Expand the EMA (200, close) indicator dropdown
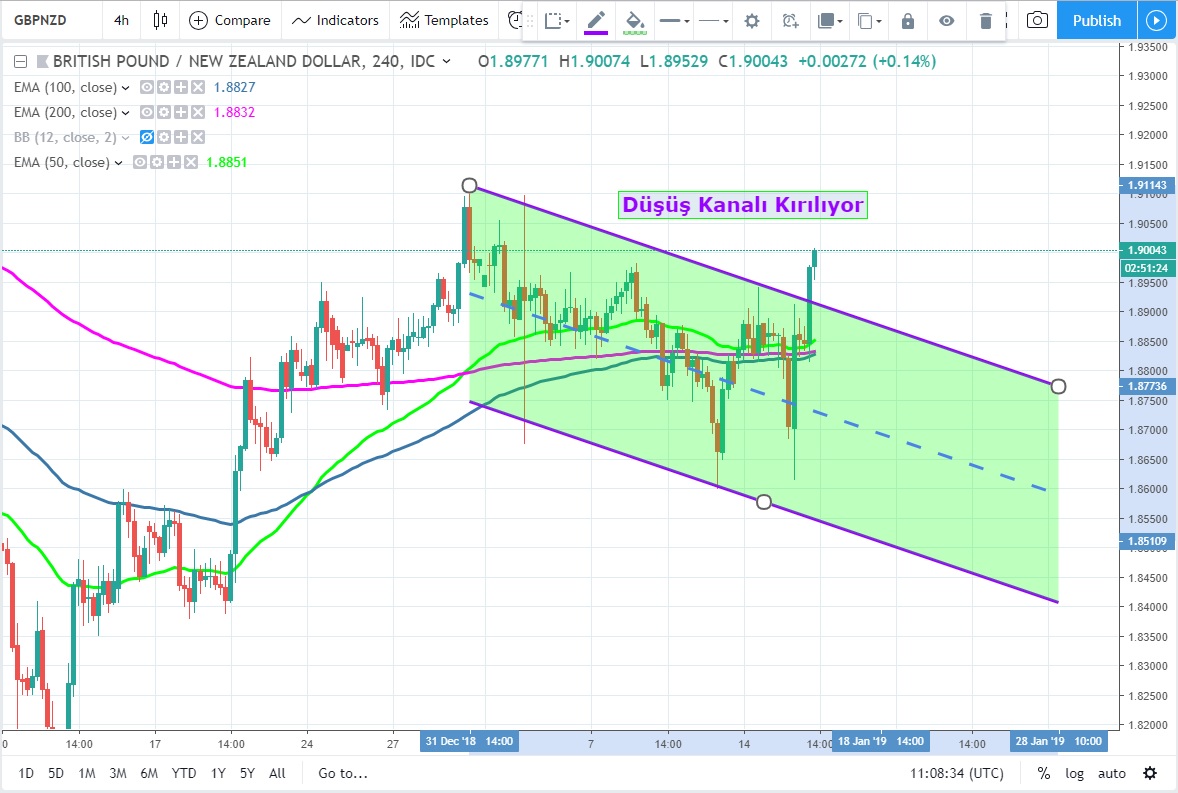The height and width of the screenshot is (793, 1178). pos(126,113)
